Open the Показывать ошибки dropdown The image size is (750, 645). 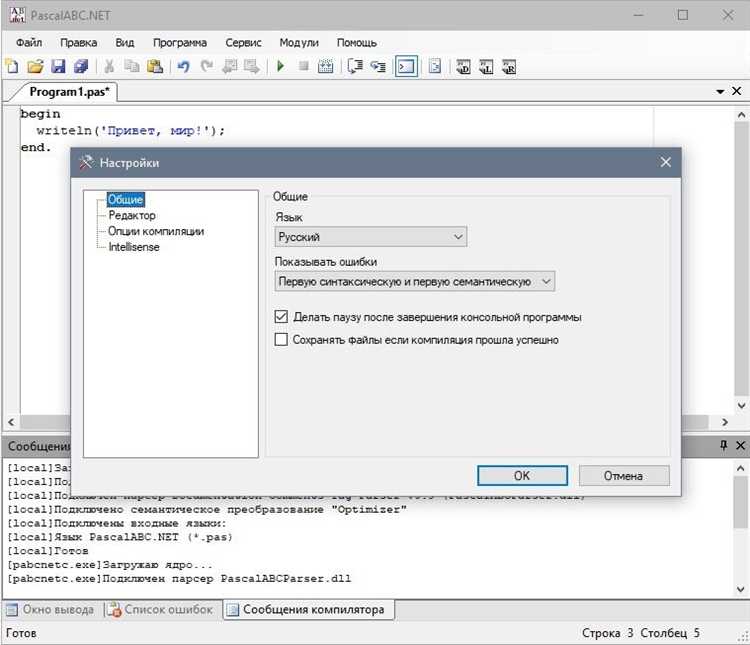(x=415, y=281)
